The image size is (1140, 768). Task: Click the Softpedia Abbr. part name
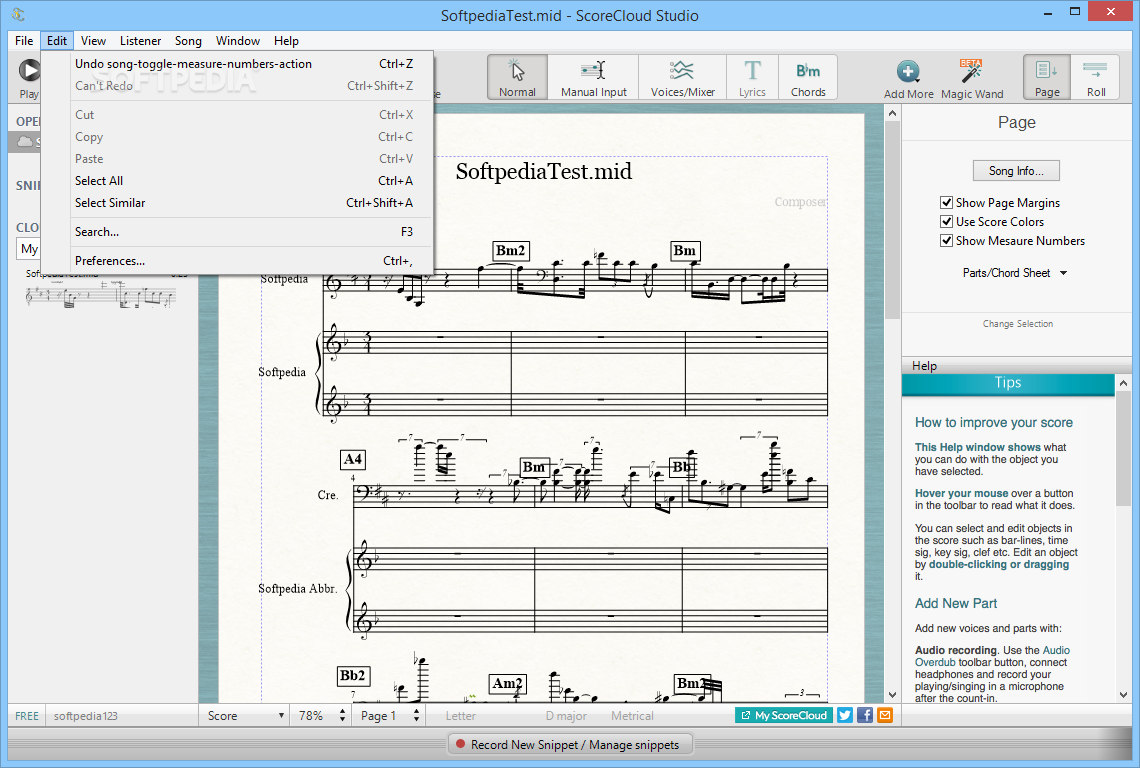click(297, 588)
